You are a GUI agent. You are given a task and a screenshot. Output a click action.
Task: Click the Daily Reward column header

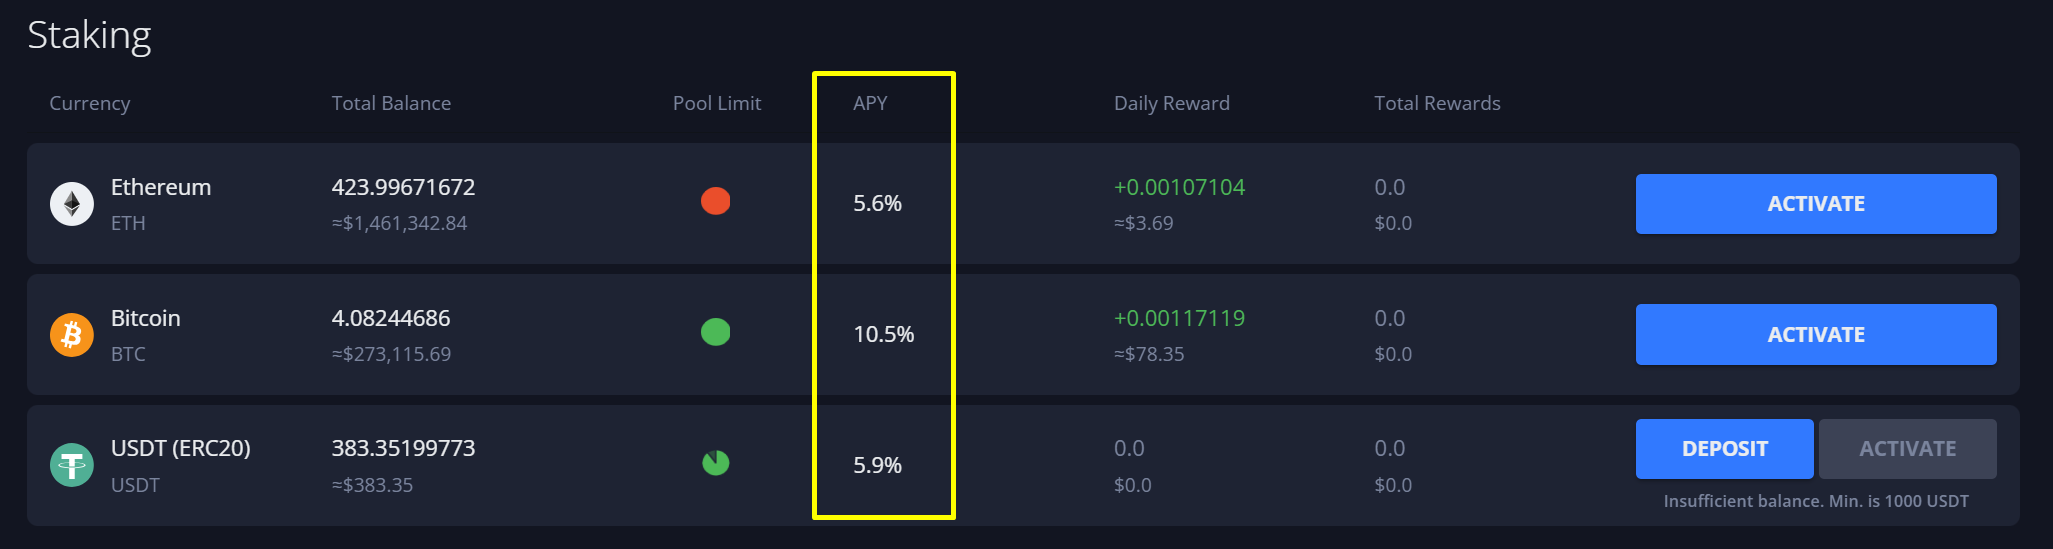point(1171,103)
